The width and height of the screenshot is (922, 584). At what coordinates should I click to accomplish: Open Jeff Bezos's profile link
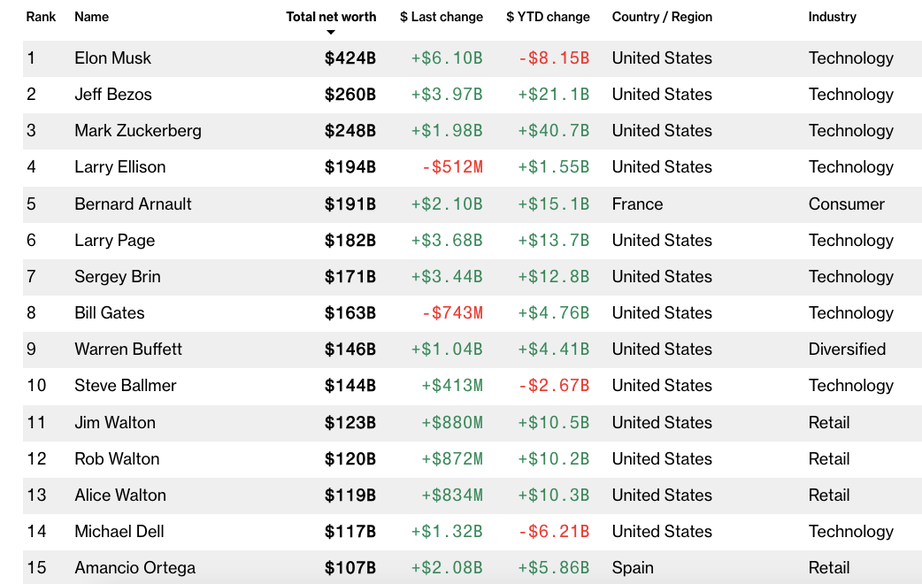pos(113,94)
